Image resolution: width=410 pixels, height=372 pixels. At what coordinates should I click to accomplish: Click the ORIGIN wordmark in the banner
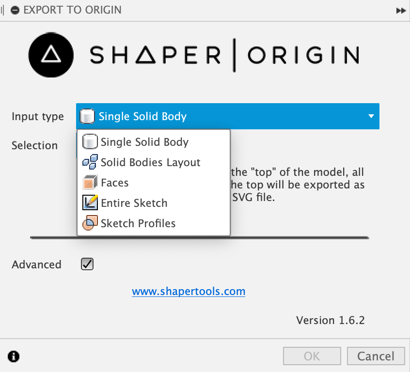click(304, 55)
